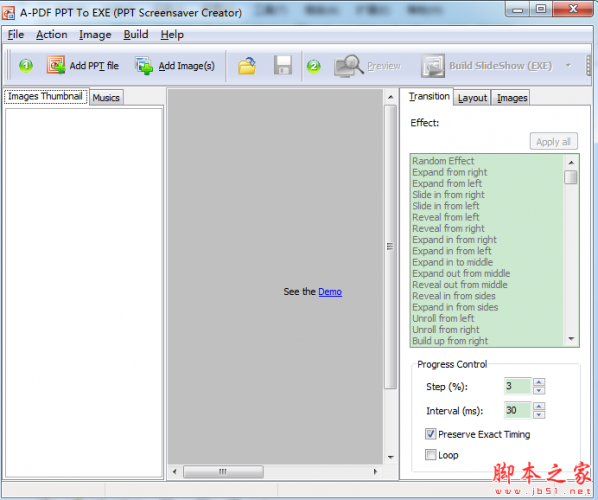The image size is (598, 500).
Task: Click the Step (%) value field
Action: pos(518,386)
